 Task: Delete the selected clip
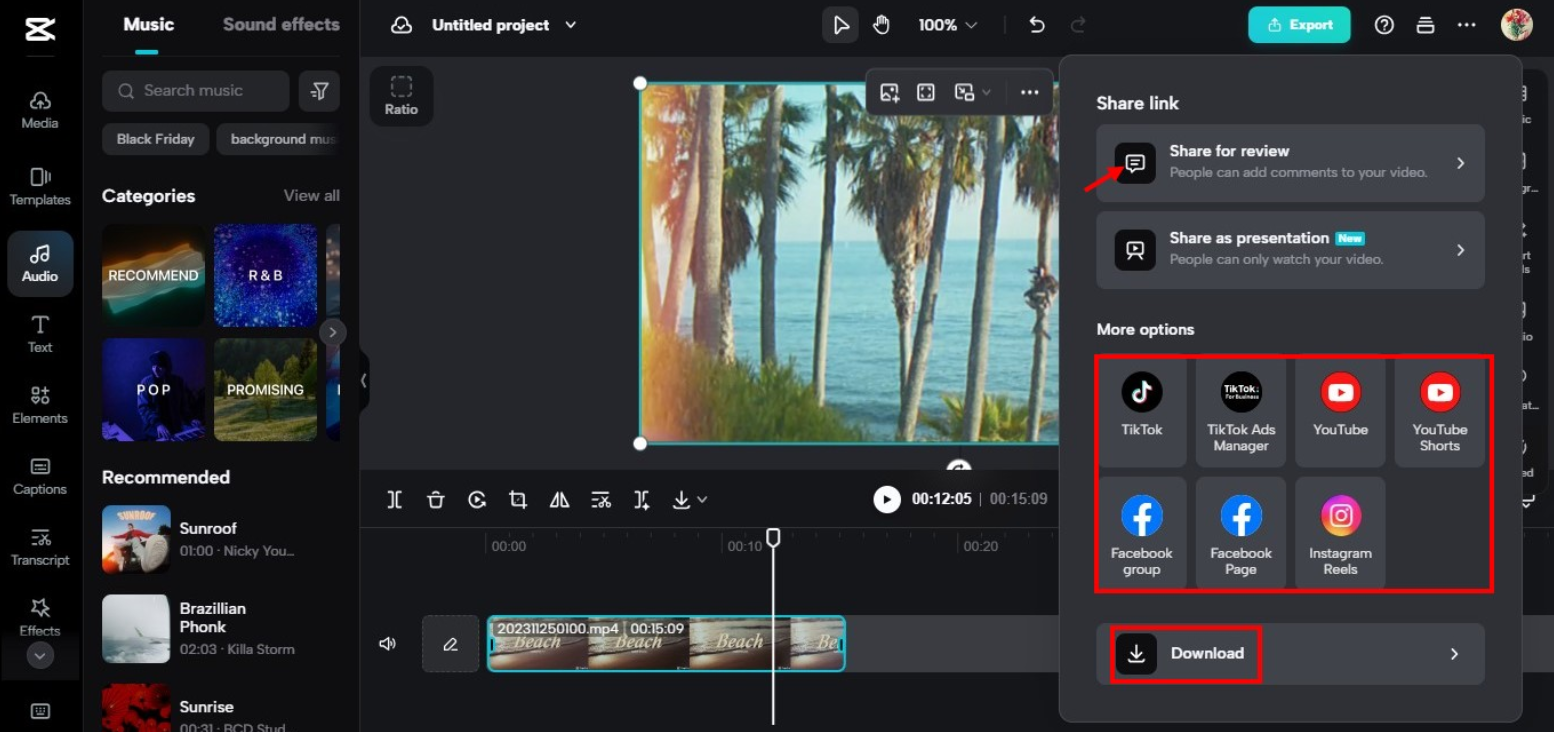[436, 499]
